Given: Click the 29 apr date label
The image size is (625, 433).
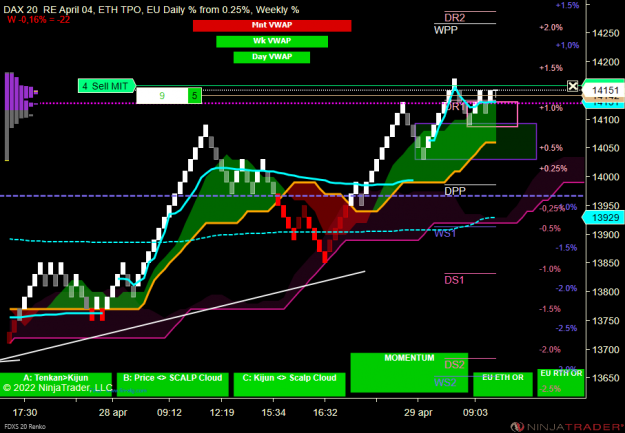Looking at the screenshot, I should (x=418, y=412).
